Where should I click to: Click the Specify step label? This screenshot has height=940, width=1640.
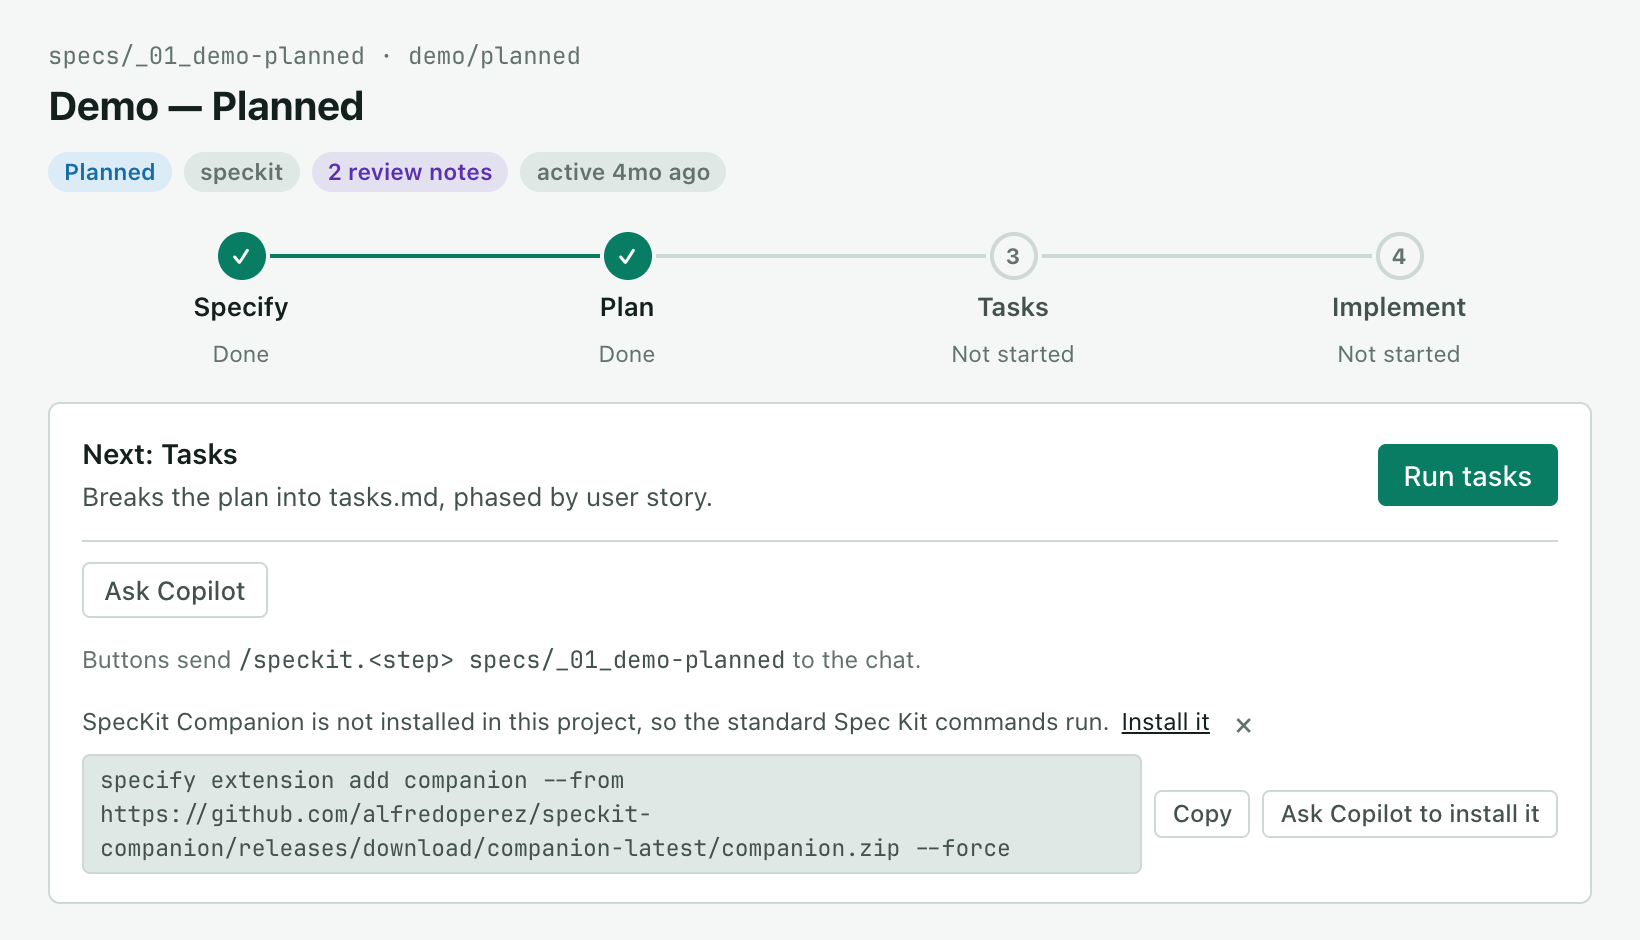click(x=241, y=307)
